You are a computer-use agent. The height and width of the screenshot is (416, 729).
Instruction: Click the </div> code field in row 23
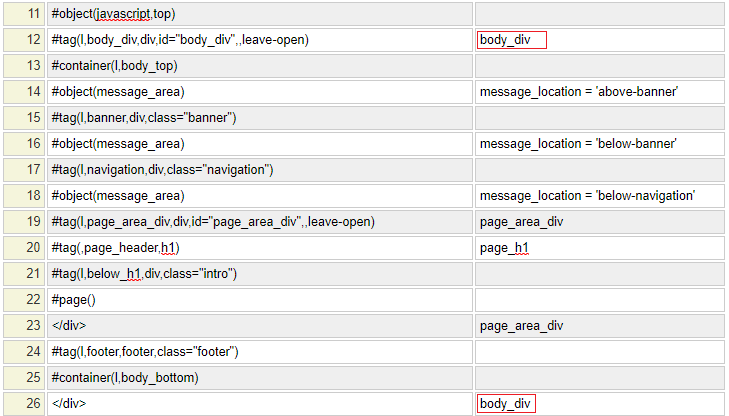pos(258,326)
